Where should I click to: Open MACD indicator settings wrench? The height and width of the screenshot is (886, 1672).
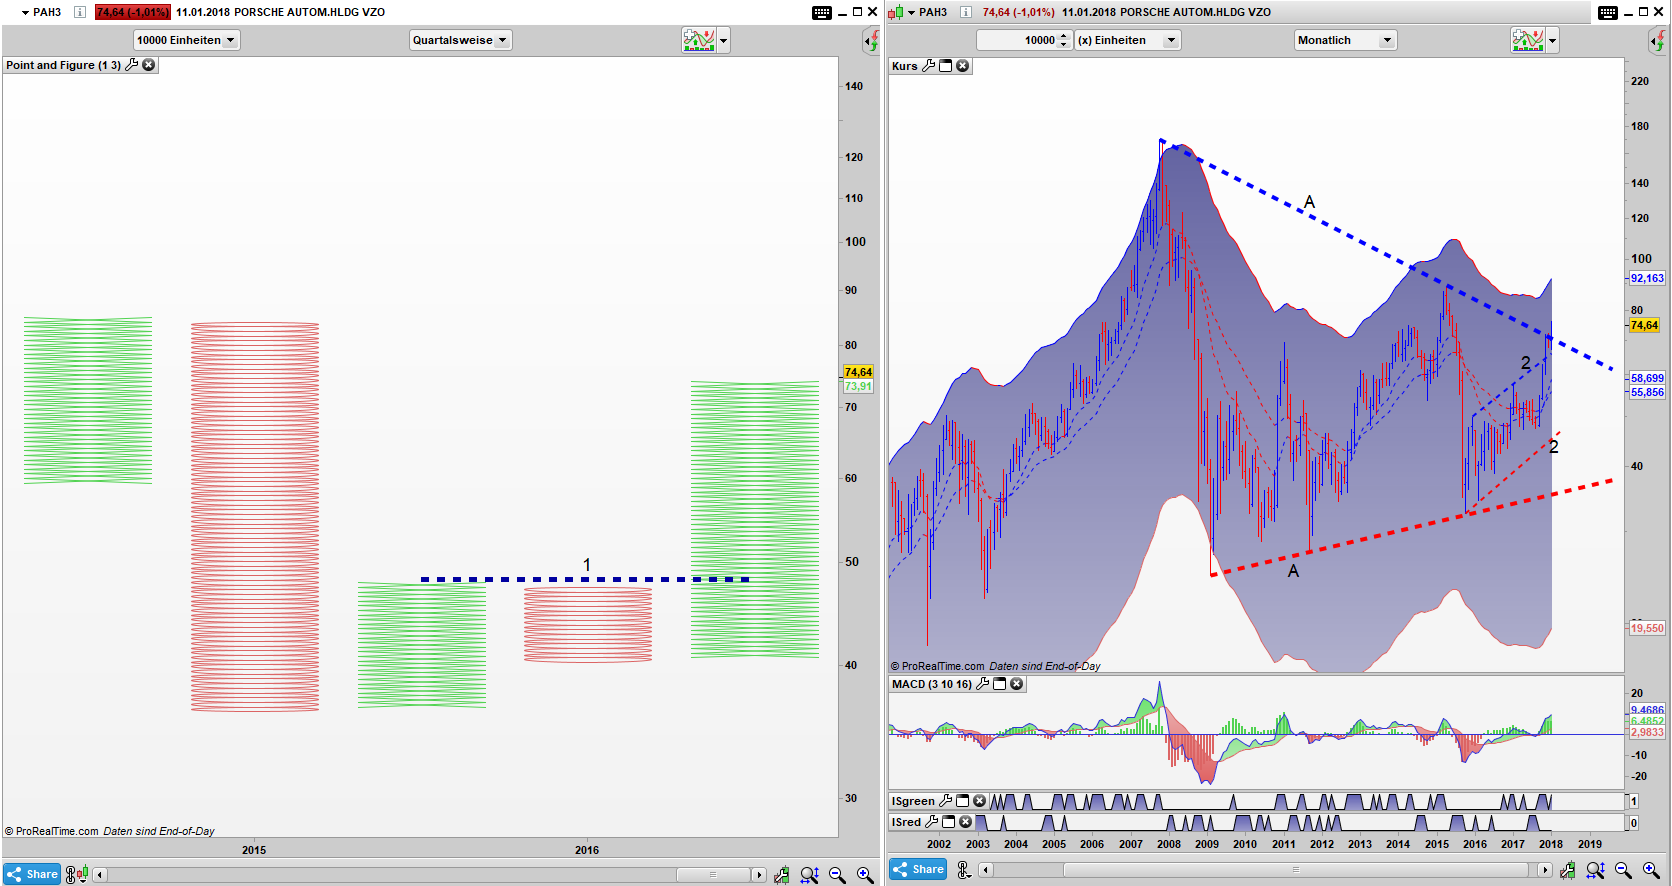pyautogui.click(x=982, y=684)
